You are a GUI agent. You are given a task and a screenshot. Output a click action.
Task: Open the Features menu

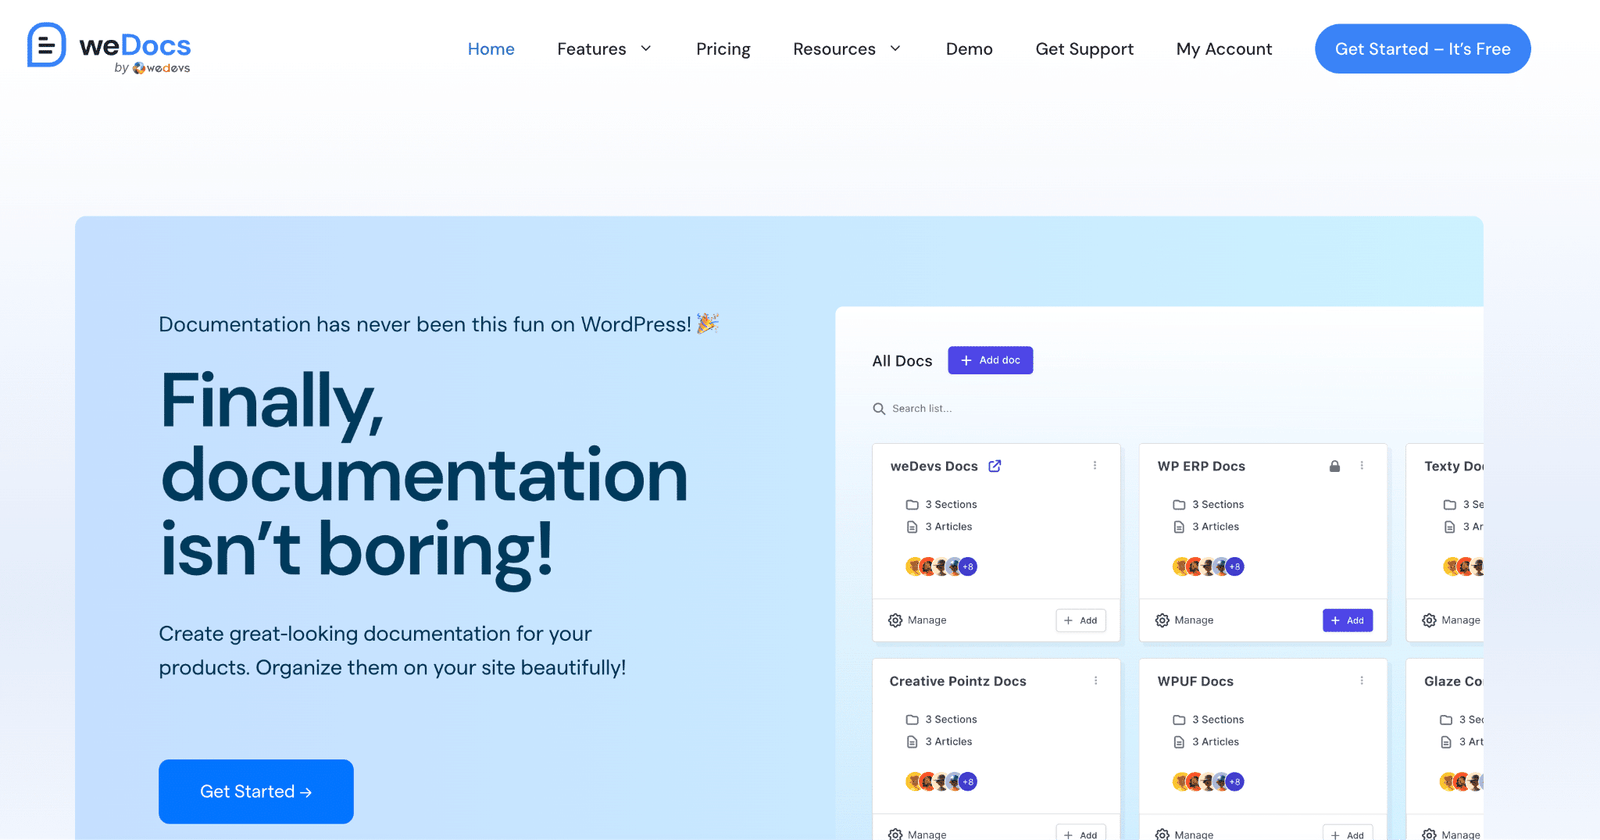point(592,49)
